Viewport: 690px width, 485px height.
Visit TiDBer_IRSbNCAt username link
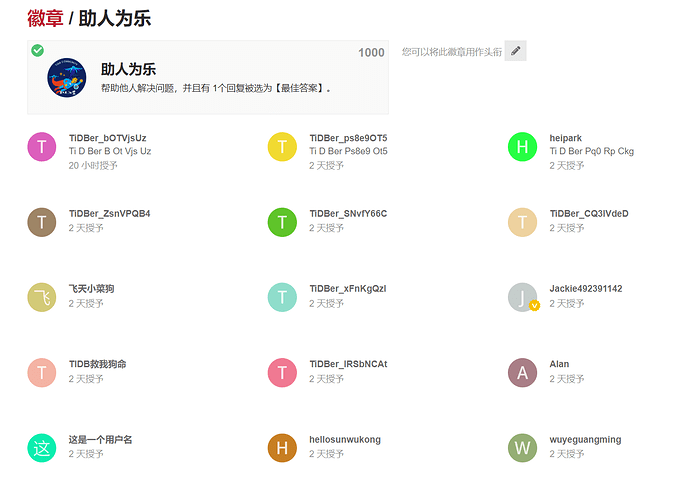348,364
